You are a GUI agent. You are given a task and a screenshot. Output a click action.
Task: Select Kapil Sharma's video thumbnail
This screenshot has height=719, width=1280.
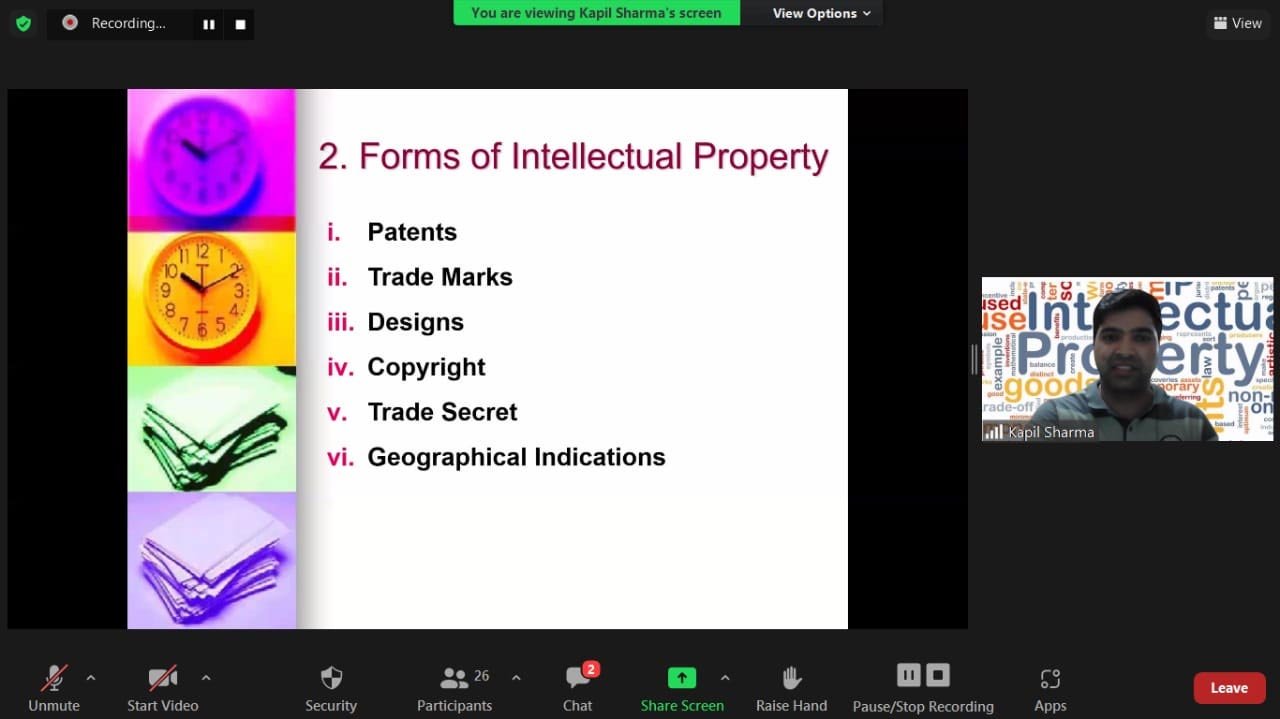coord(1127,359)
